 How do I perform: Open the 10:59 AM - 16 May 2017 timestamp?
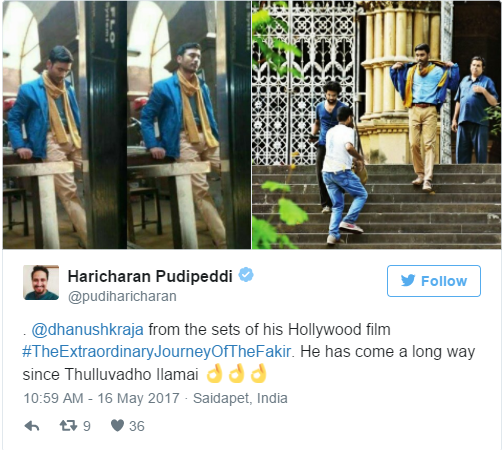coord(102,398)
